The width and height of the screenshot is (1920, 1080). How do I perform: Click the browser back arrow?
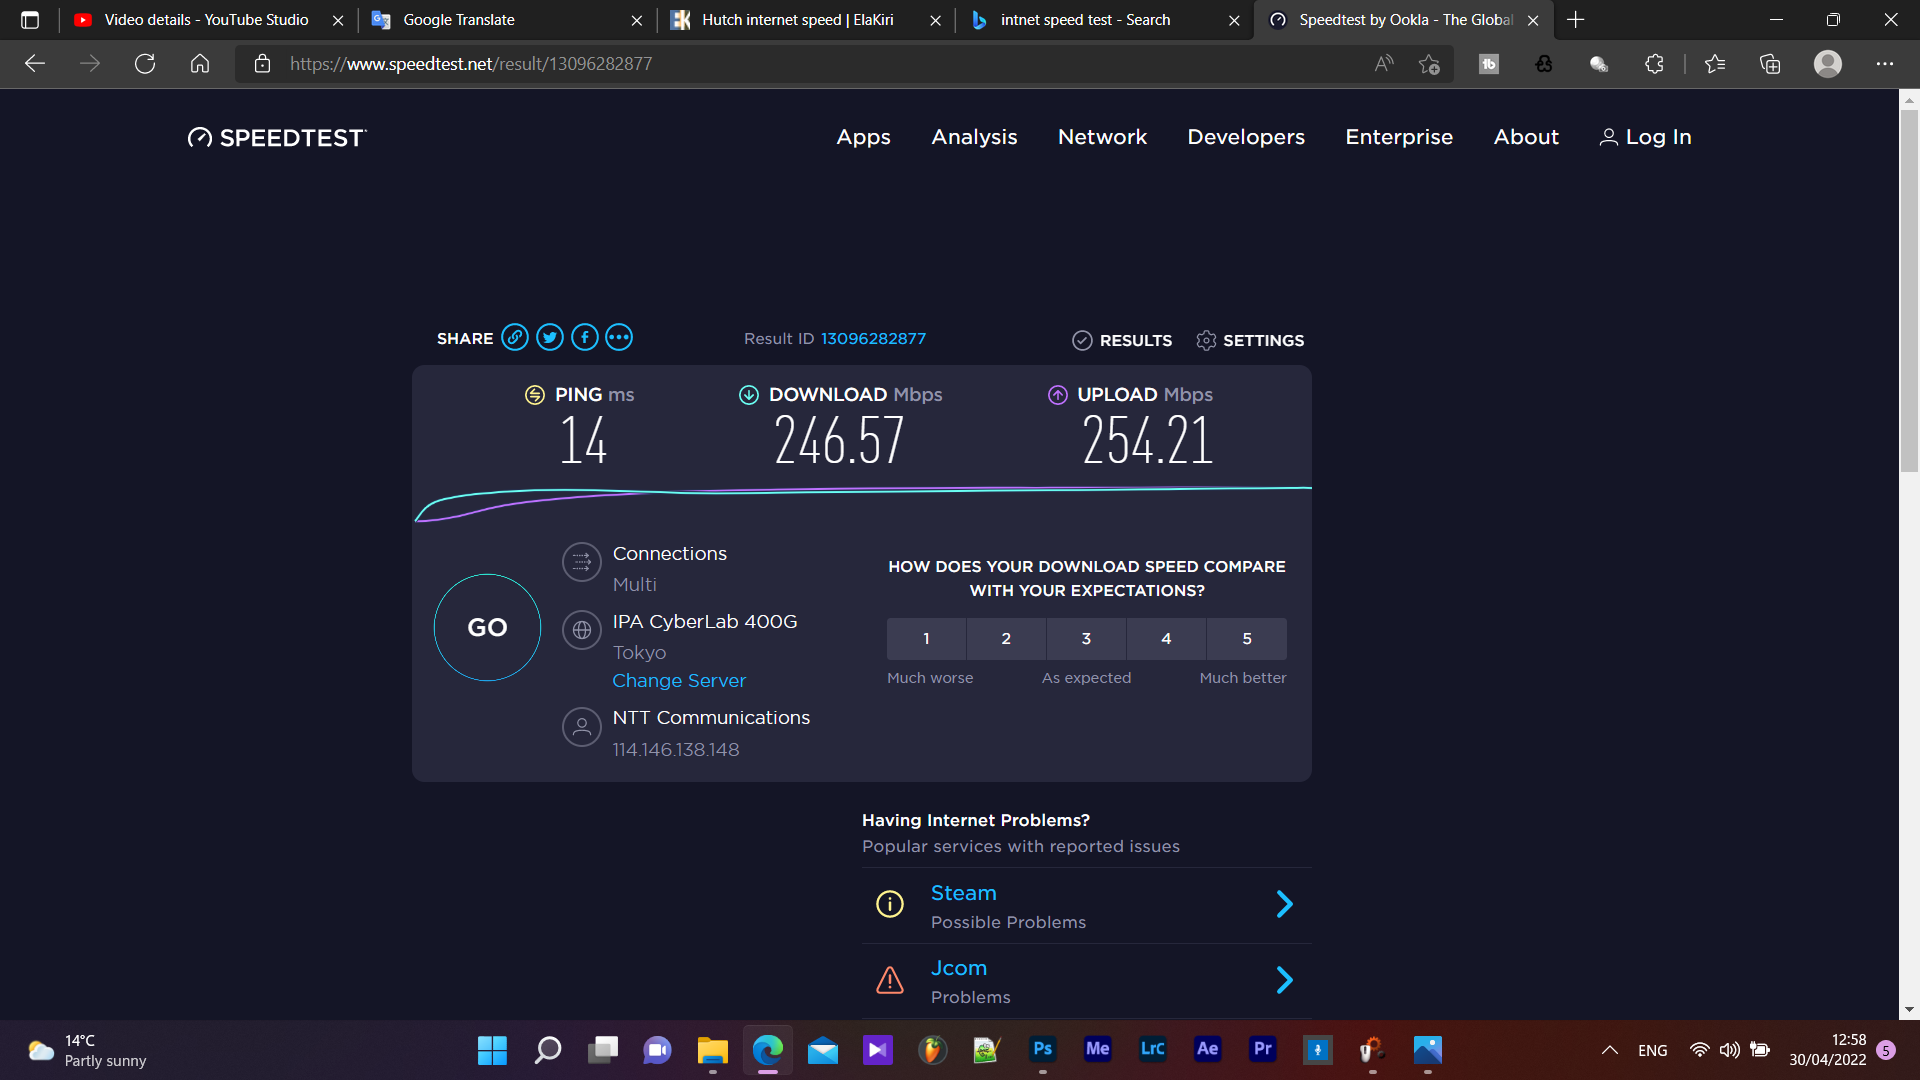click(35, 64)
